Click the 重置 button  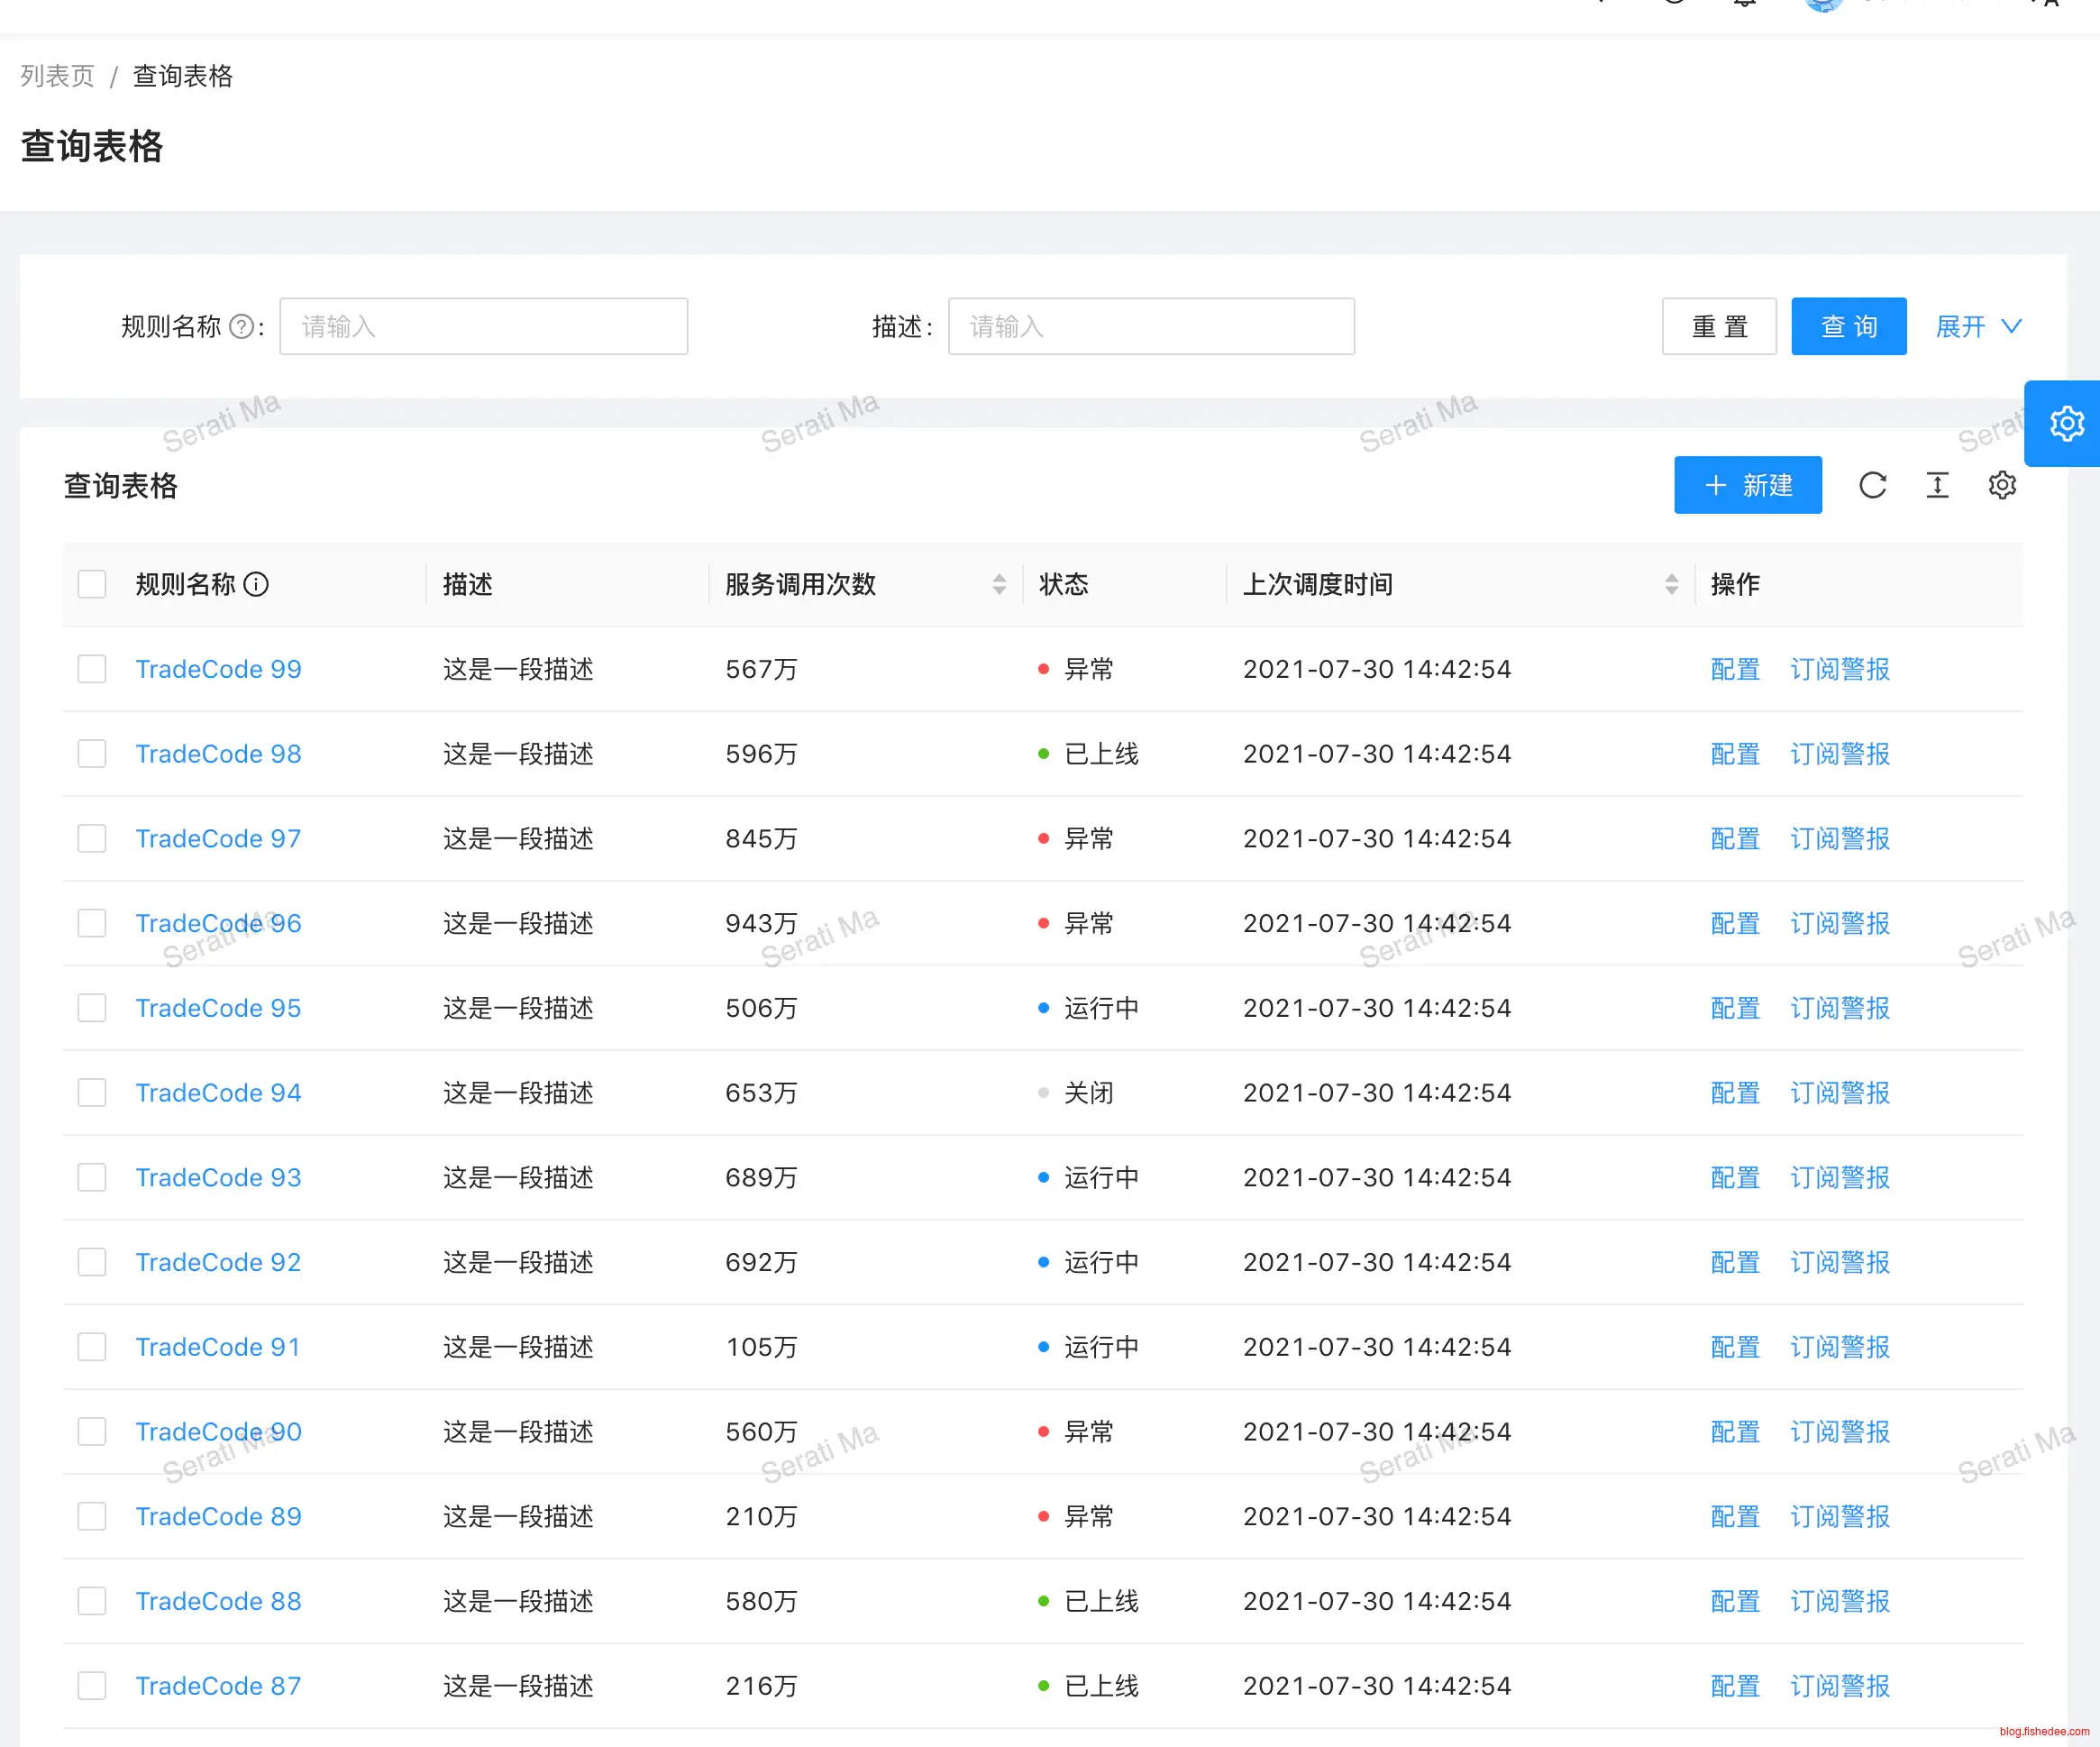(1718, 327)
